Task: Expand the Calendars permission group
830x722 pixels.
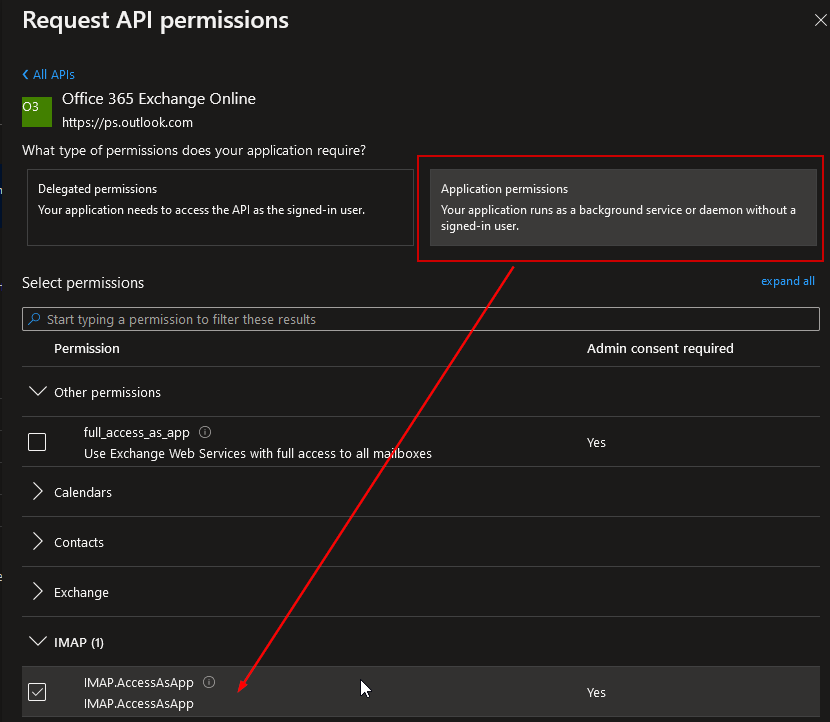Action: 38,492
